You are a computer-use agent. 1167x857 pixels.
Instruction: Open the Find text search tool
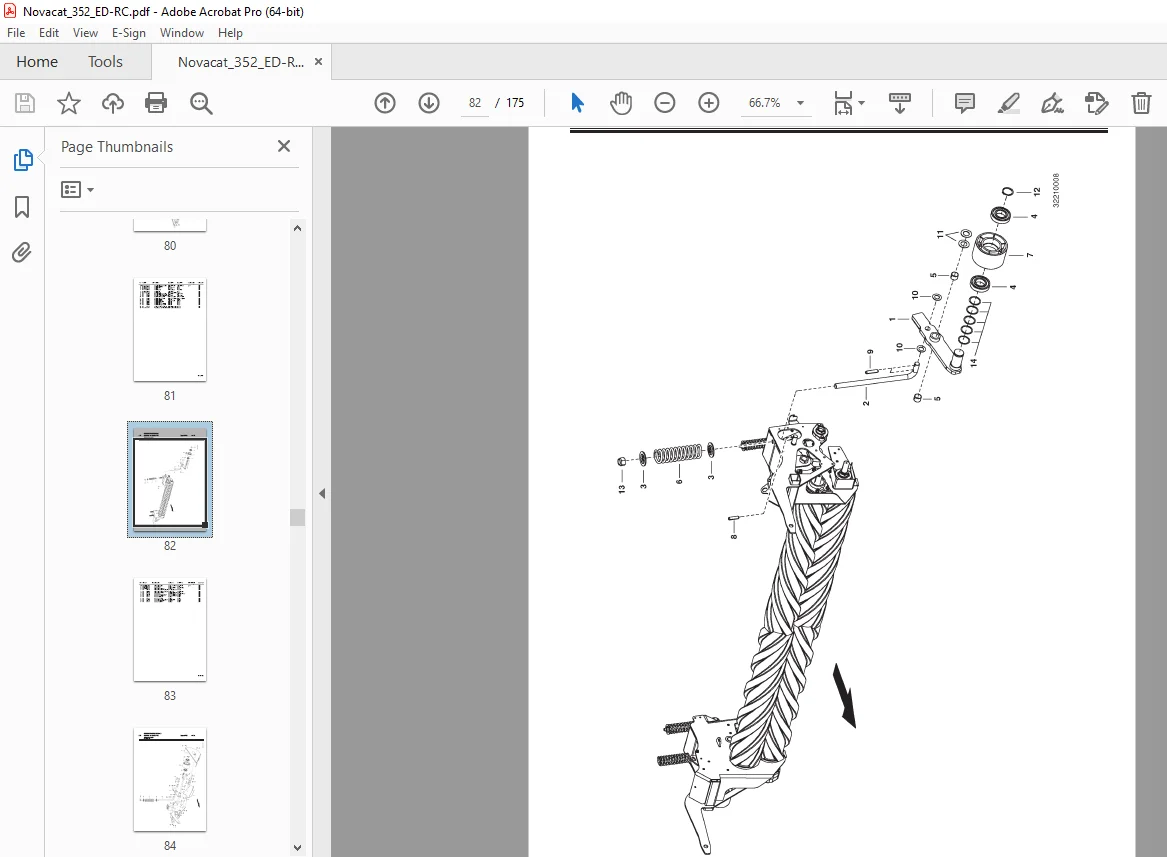[x=201, y=103]
